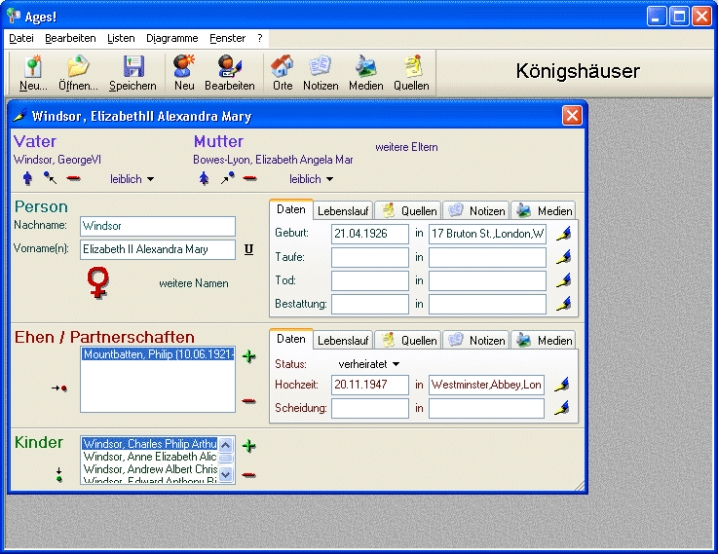Click the green plus to add partnership

click(x=249, y=357)
